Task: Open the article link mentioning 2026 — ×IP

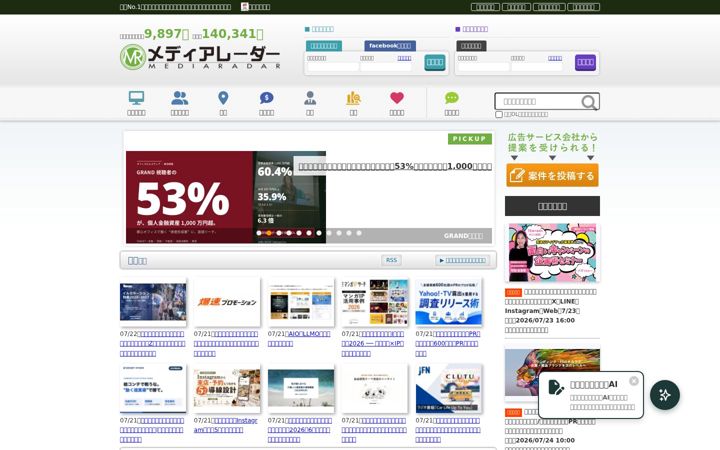Action: pos(373,344)
